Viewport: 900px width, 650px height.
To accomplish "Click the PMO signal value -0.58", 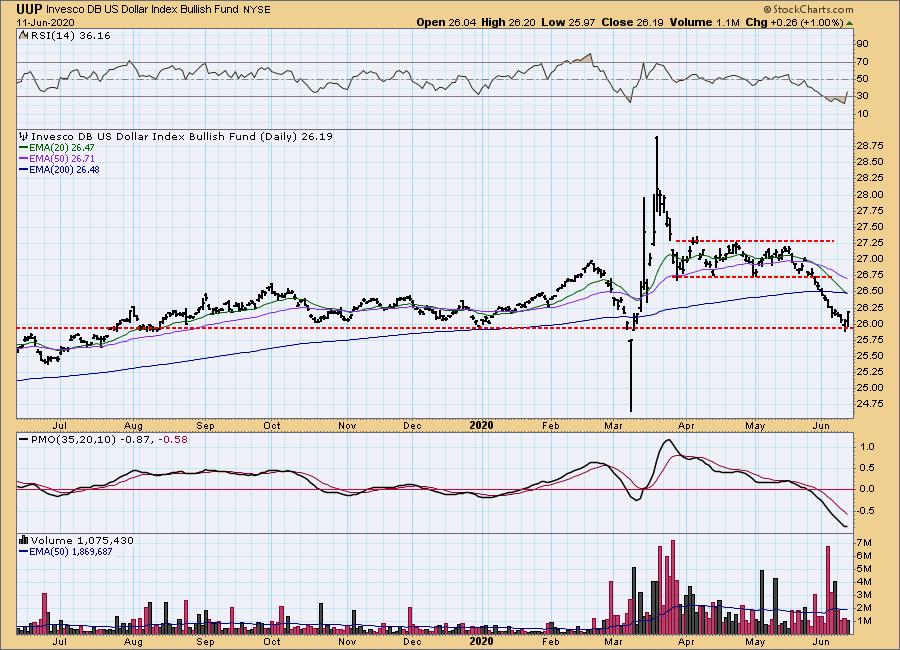I will point(173,439).
